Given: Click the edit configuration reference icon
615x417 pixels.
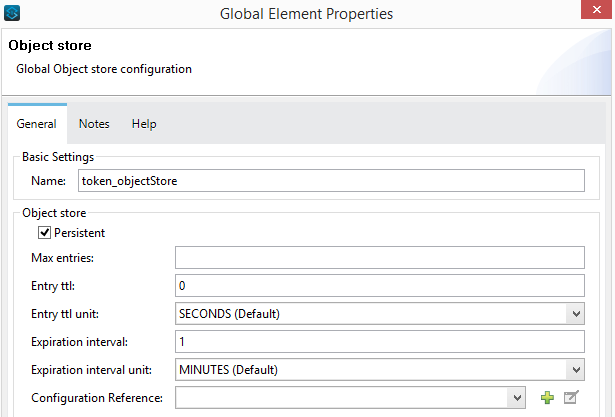Looking at the screenshot, I should 571,398.
